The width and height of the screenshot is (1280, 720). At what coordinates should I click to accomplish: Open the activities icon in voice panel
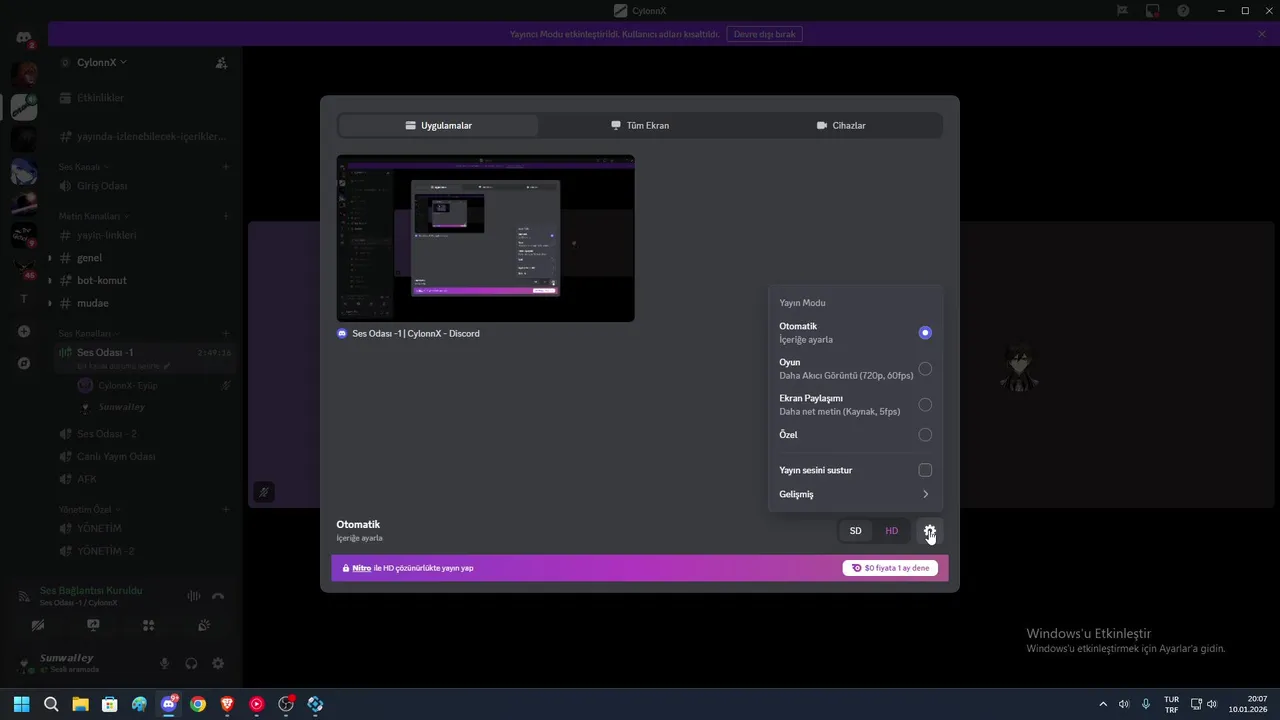pyautogui.click(x=149, y=626)
